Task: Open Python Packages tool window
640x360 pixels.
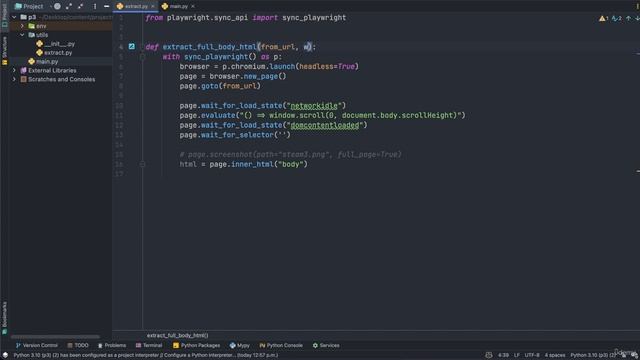Action: pyautogui.click(x=196, y=345)
